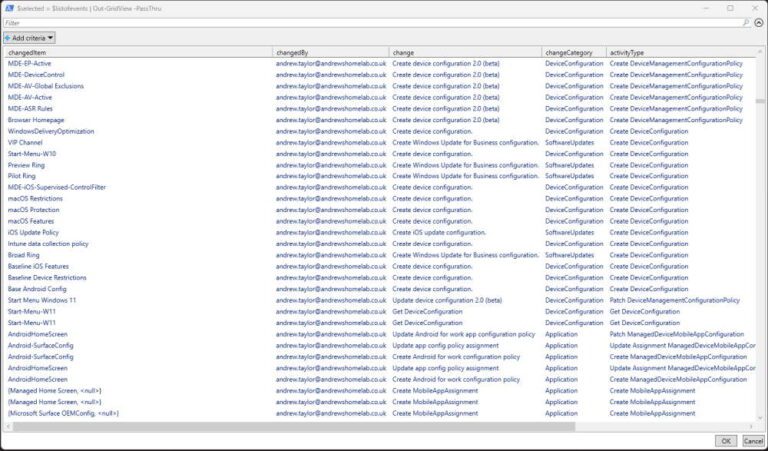The height and width of the screenshot is (451, 768).
Task: Click the vertical scrollbar track
Action: tap(761, 250)
